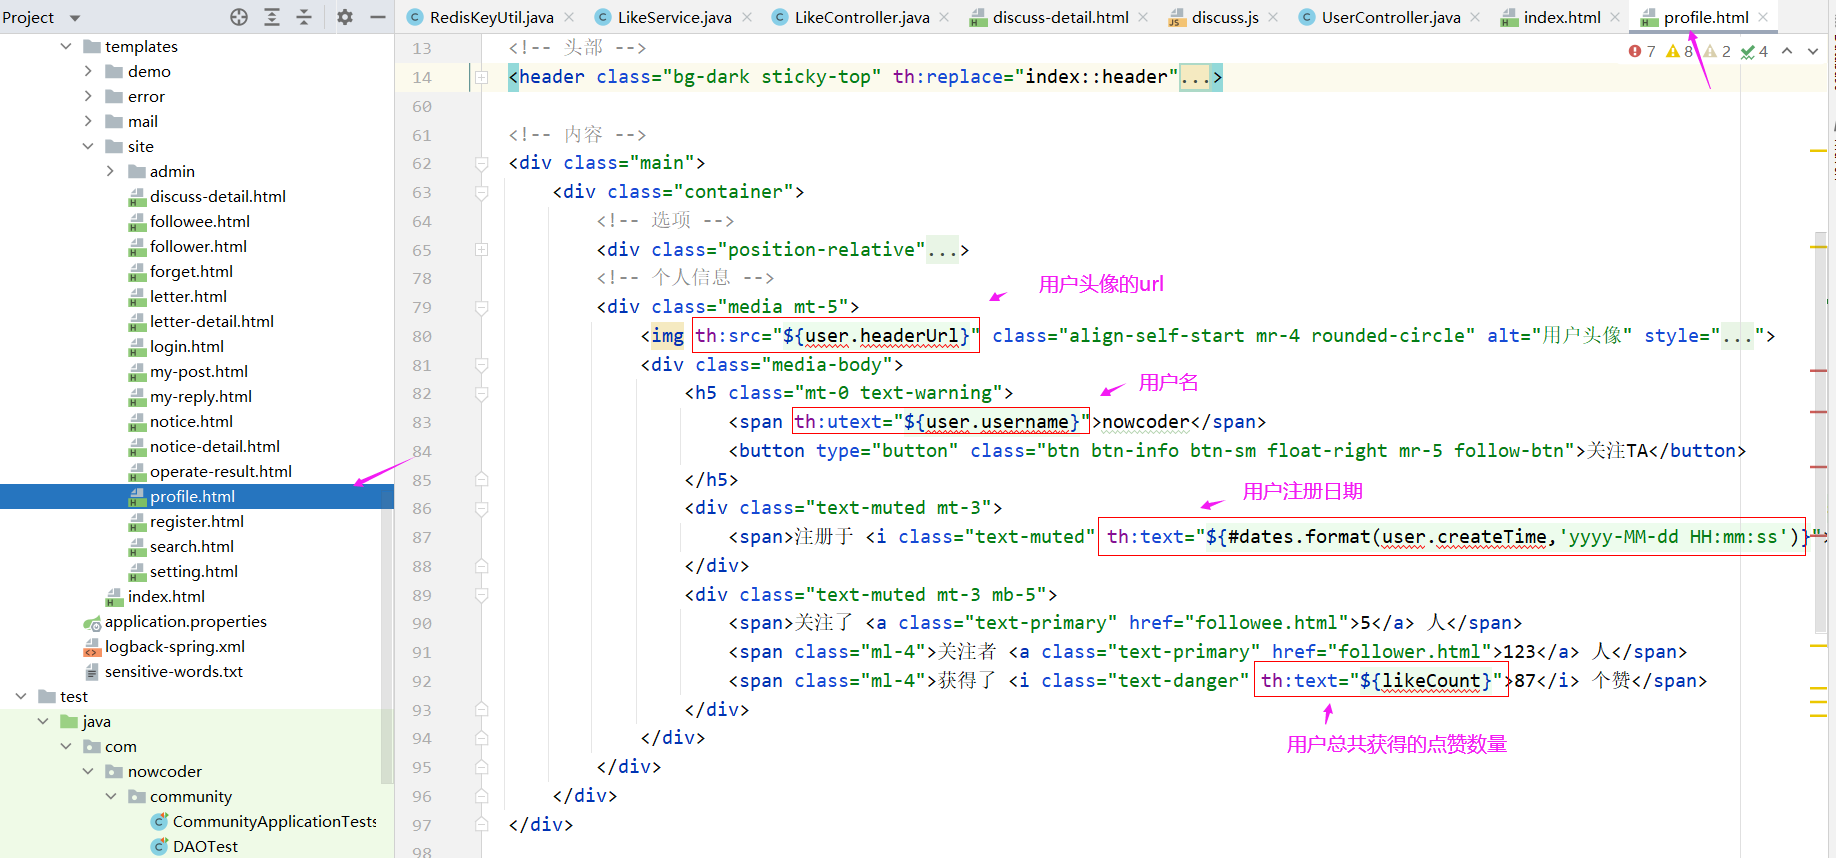Collapse the site folder
This screenshot has width=1836, height=858.
(x=88, y=146)
